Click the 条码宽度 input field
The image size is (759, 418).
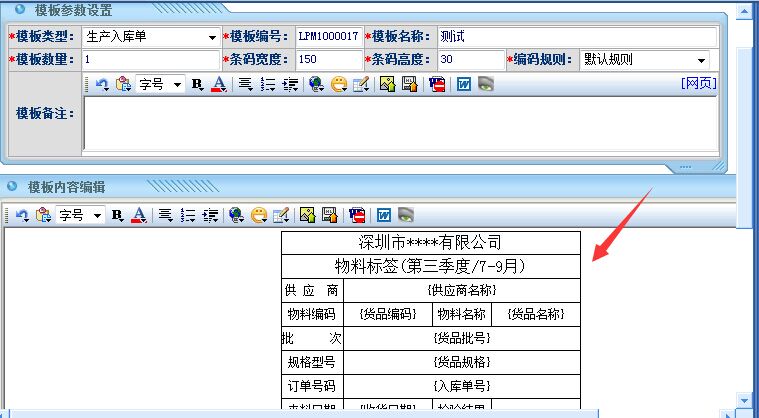click(x=326, y=60)
